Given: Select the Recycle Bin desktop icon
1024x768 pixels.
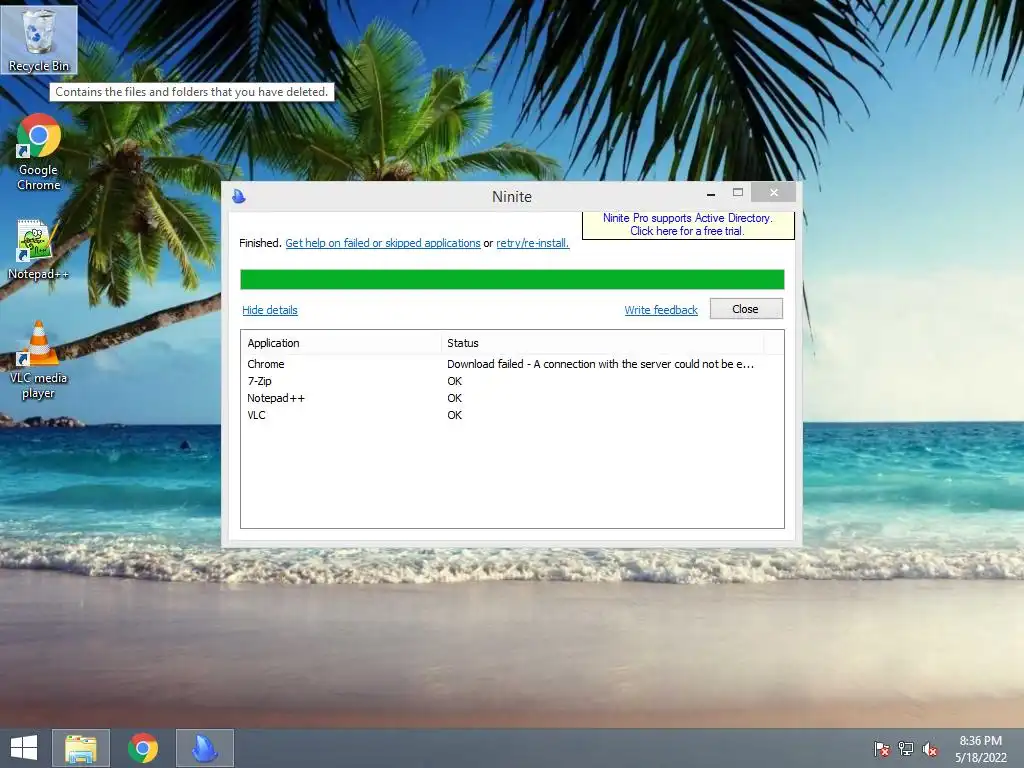Looking at the screenshot, I should [39, 40].
